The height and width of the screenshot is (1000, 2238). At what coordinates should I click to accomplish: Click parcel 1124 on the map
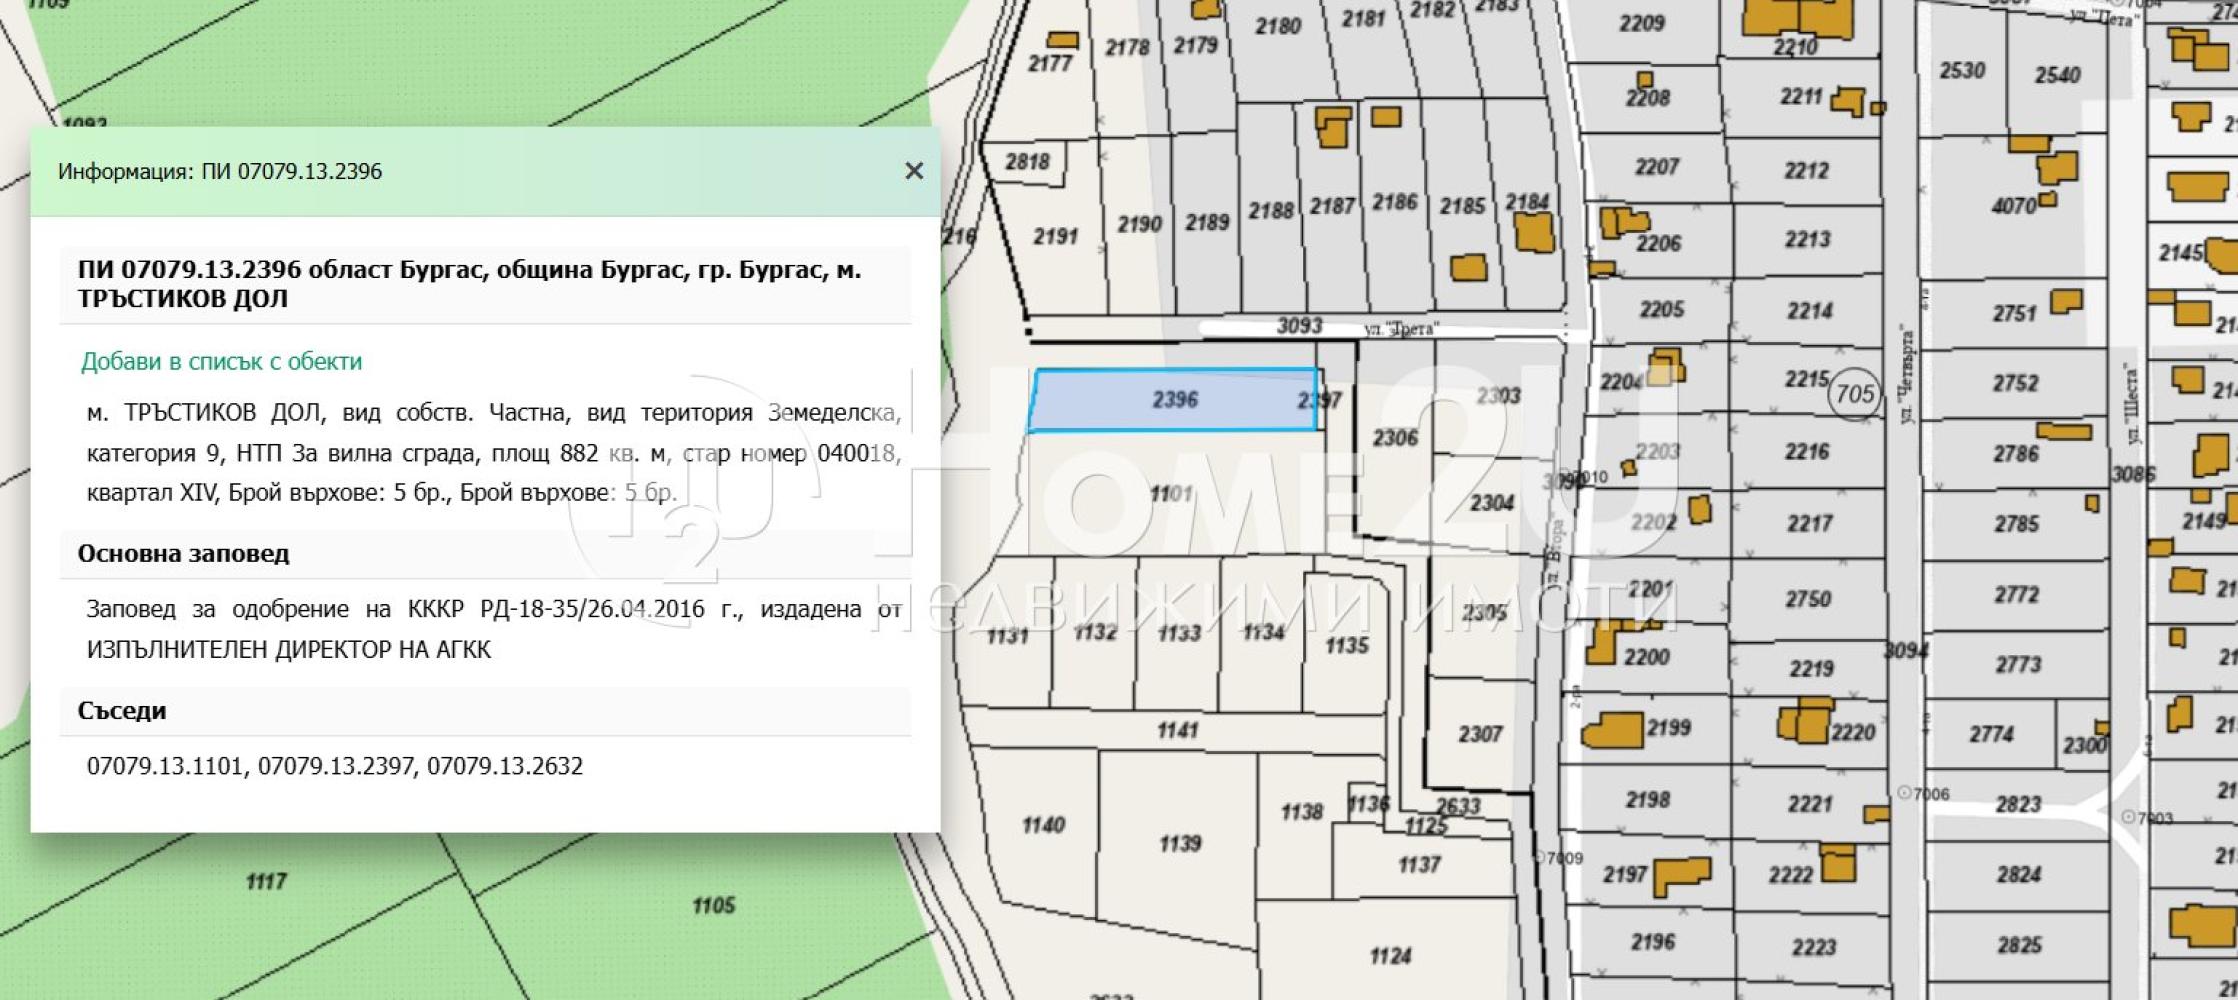tap(1390, 957)
